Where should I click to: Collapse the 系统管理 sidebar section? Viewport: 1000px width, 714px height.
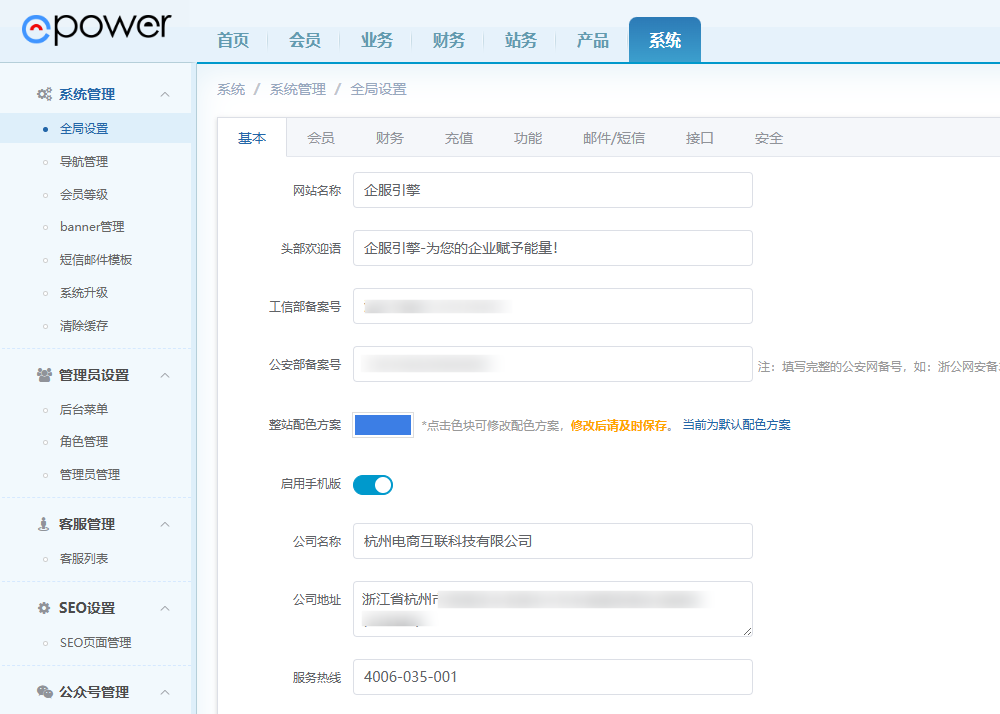[165, 94]
